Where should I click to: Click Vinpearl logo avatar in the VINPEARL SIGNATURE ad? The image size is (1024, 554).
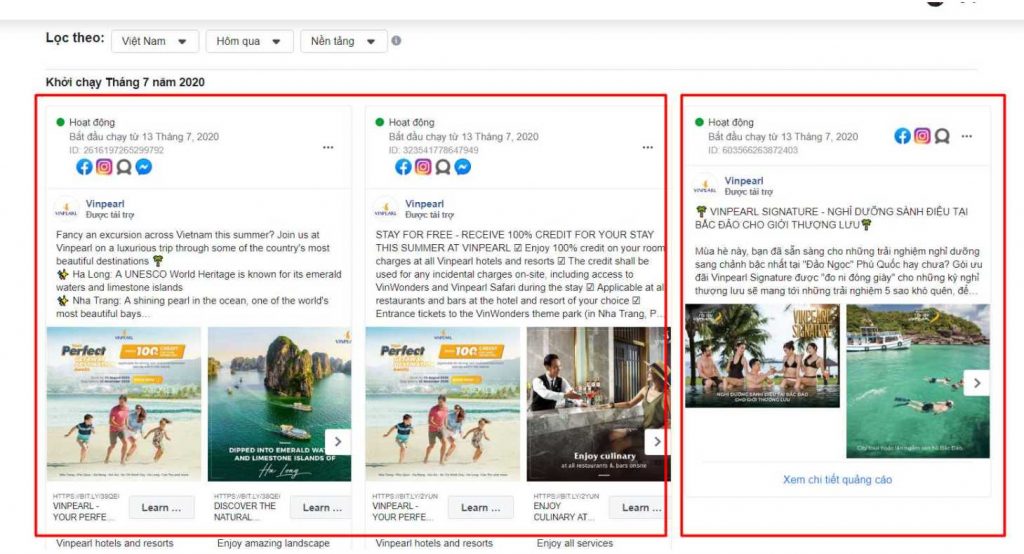tap(705, 186)
